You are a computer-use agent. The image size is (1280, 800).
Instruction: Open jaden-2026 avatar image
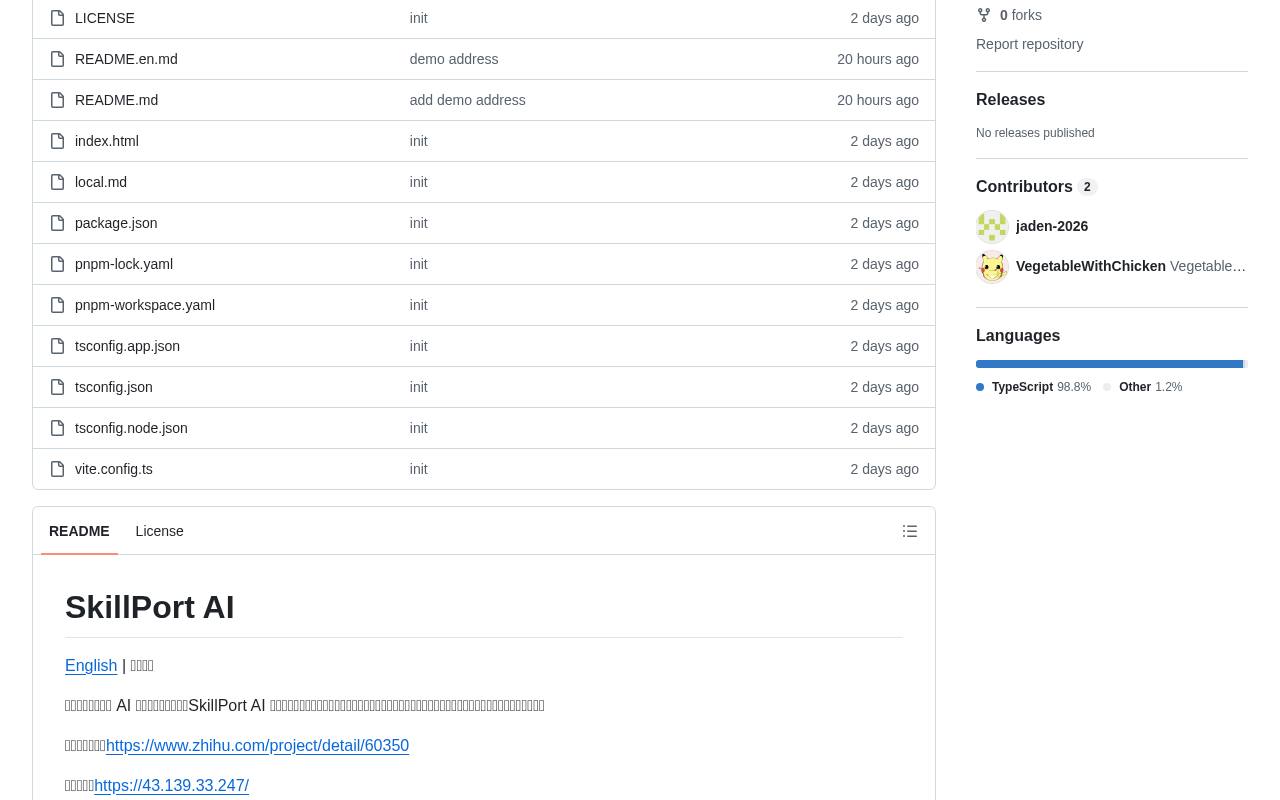(992, 227)
